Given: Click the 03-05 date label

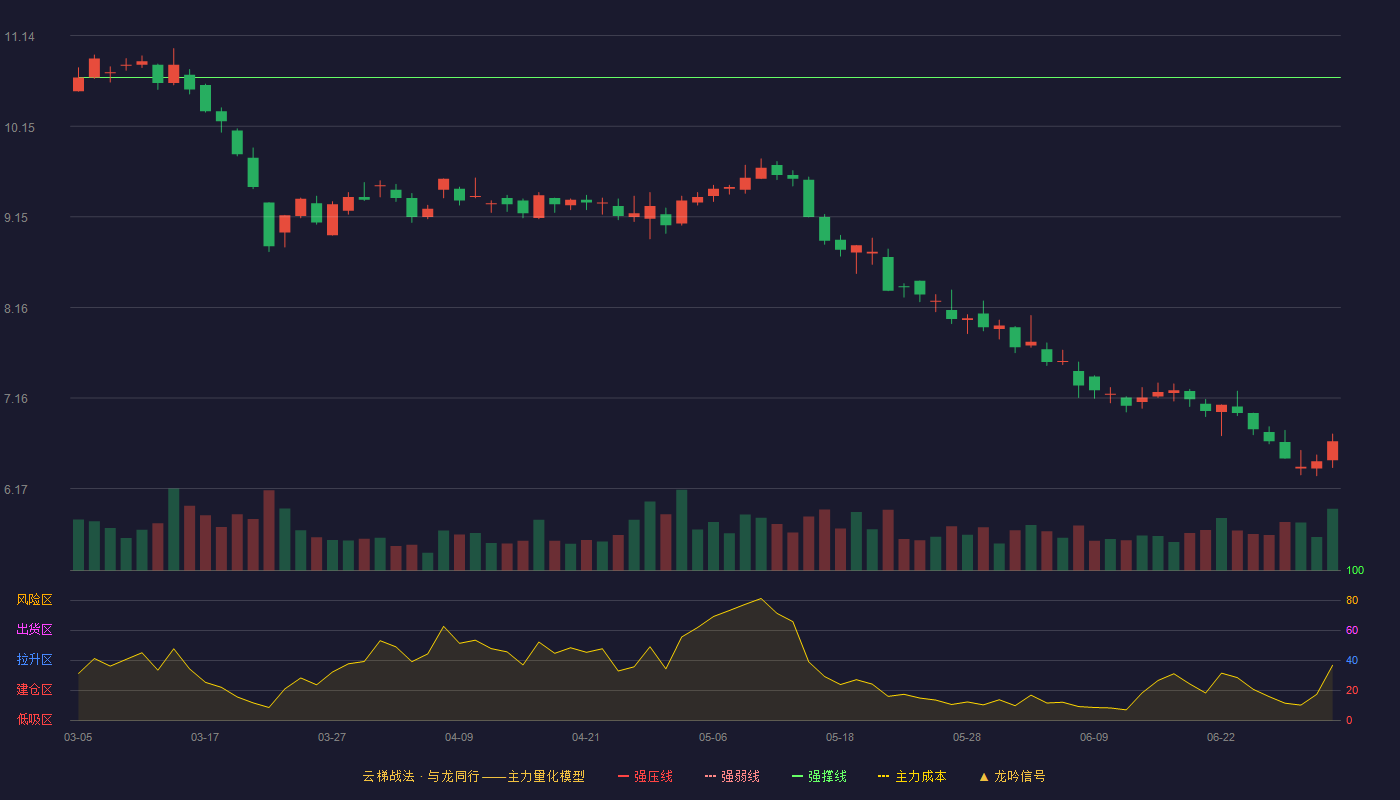Looking at the screenshot, I should click(x=78, y=737).
